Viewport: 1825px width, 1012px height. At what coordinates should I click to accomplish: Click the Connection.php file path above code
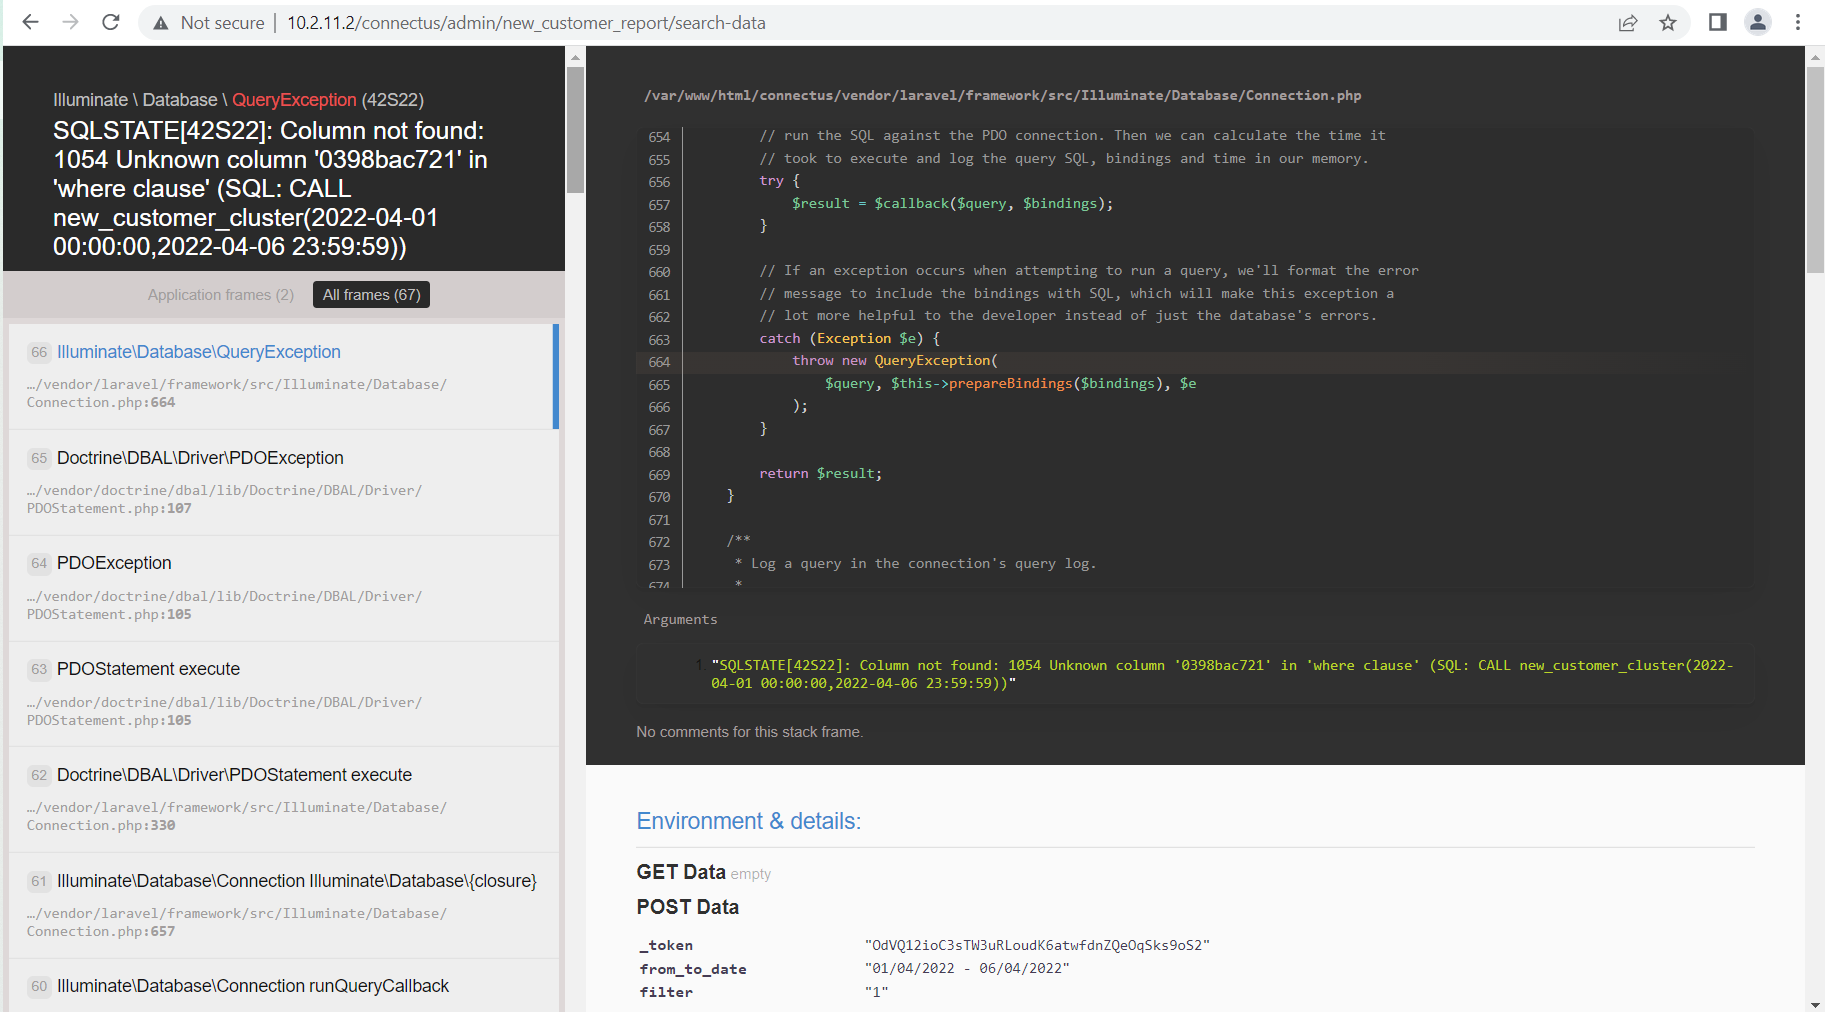[1002, 95]
